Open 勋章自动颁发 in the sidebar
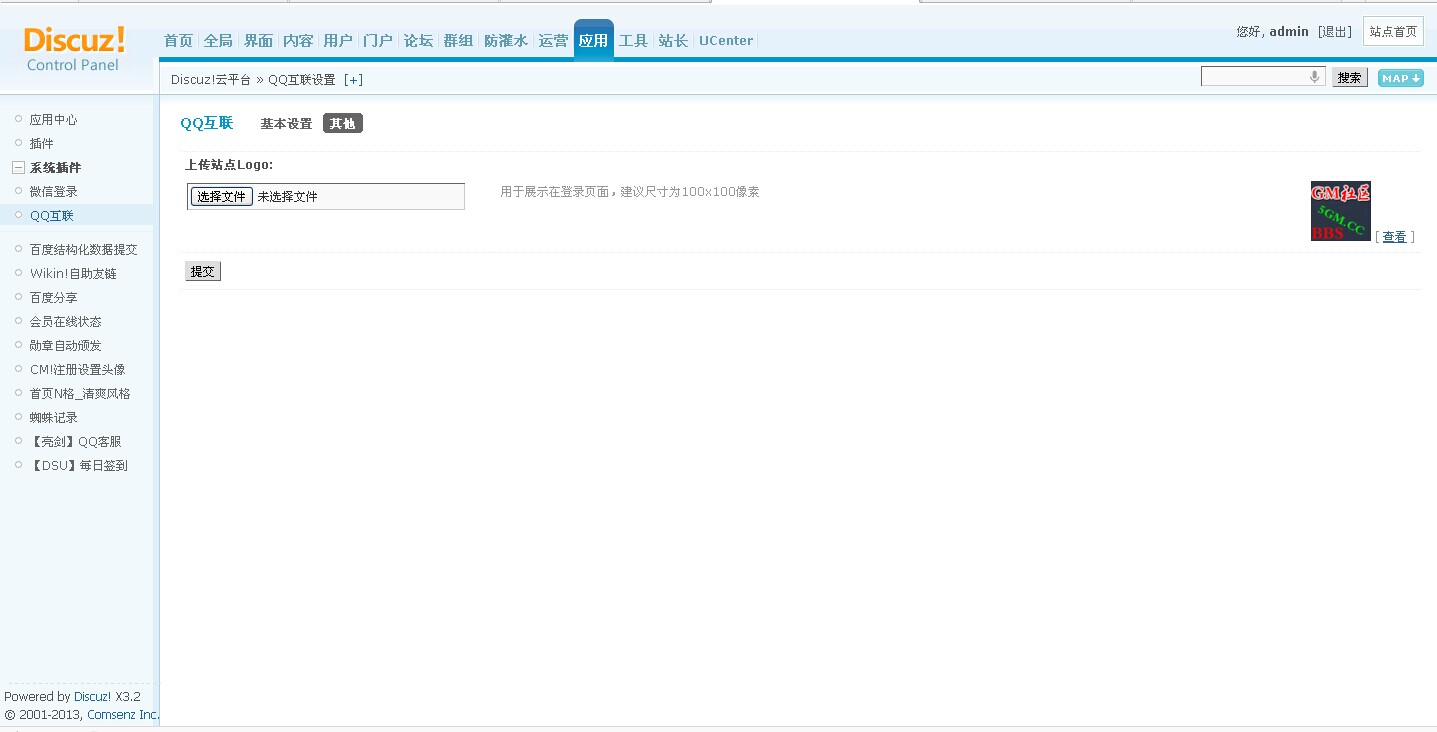 [65, 346]
